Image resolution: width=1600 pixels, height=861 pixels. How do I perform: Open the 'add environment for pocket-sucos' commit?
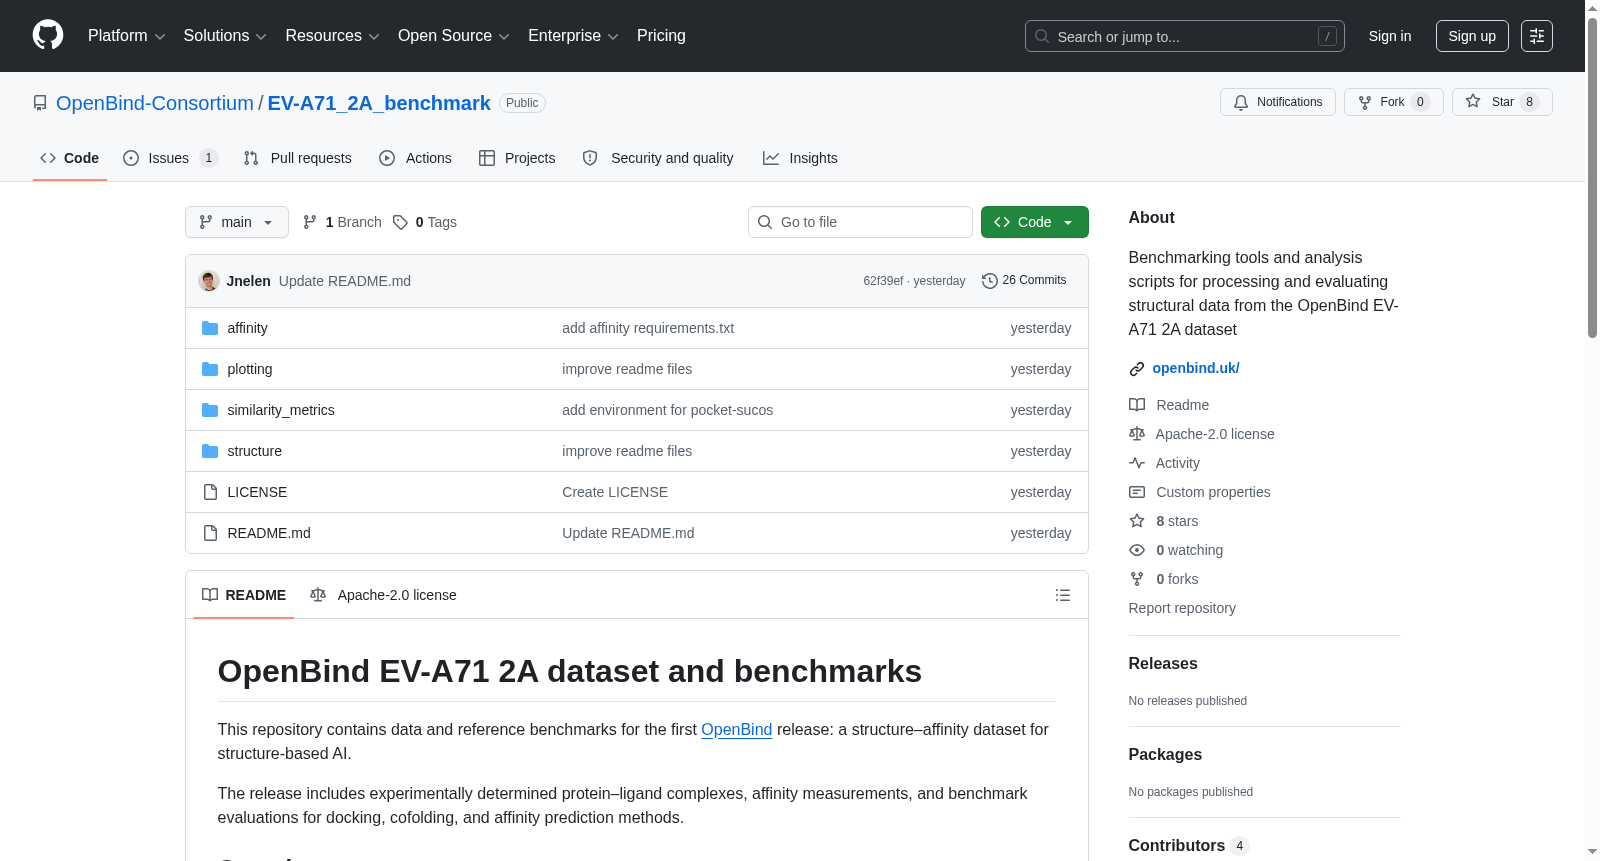coord(667,410)
